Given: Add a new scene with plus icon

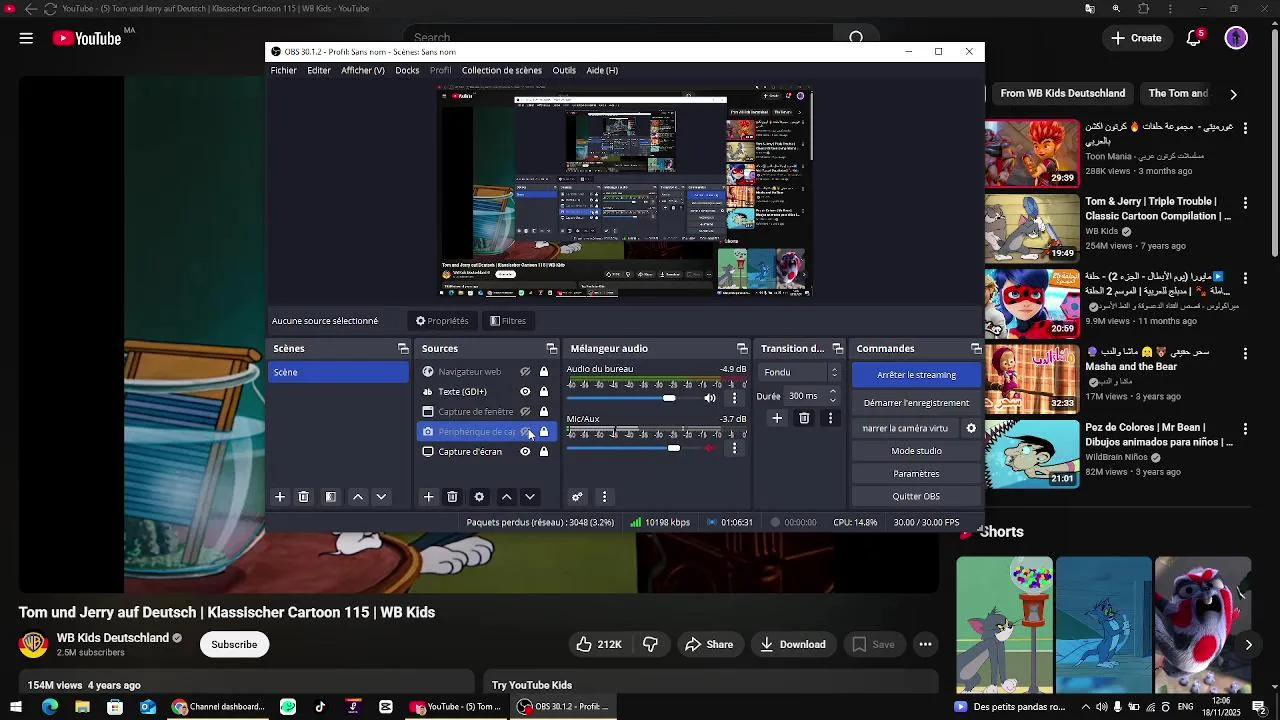Looking at the screenshot, I should point(280,497).
